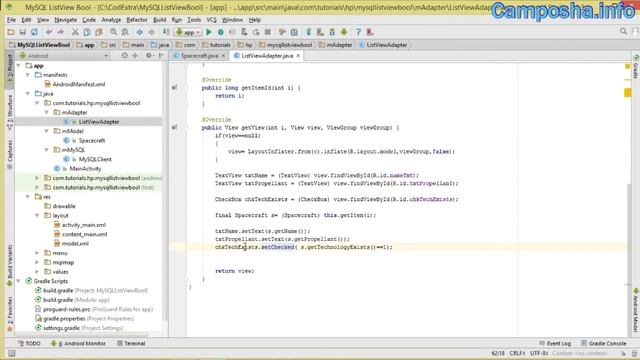Click the Search Everywhere magnifier at top right

(623, 31)
